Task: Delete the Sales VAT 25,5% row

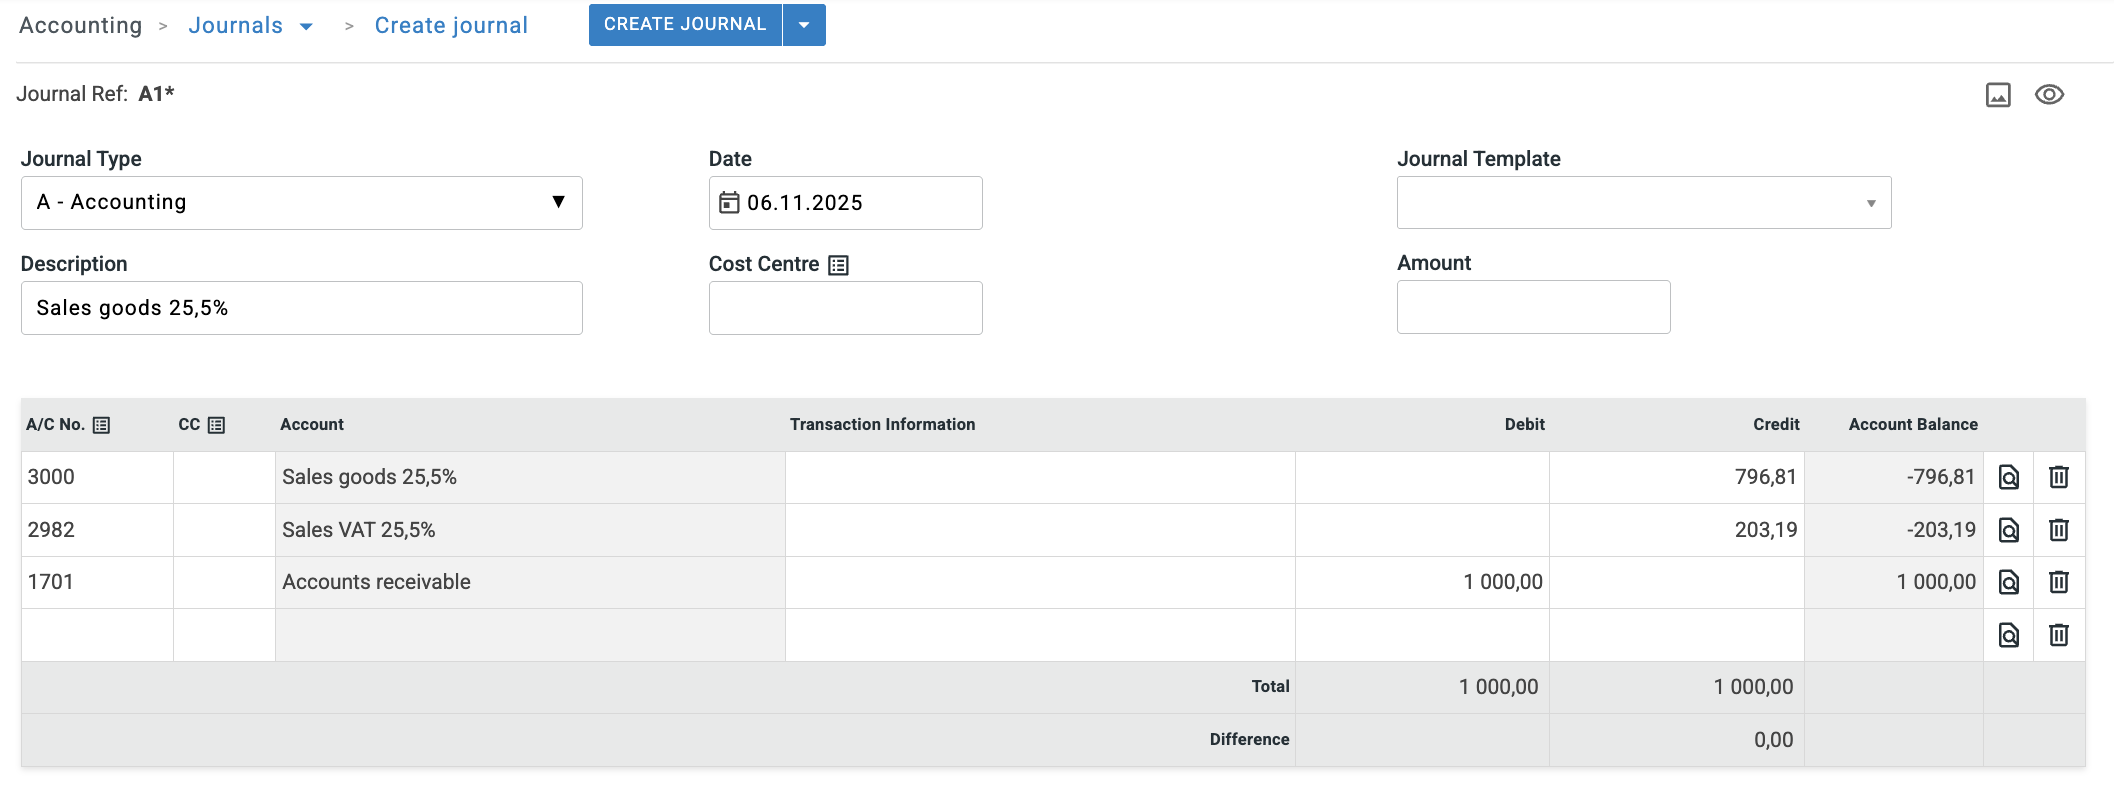Action: coord(2058,530)
